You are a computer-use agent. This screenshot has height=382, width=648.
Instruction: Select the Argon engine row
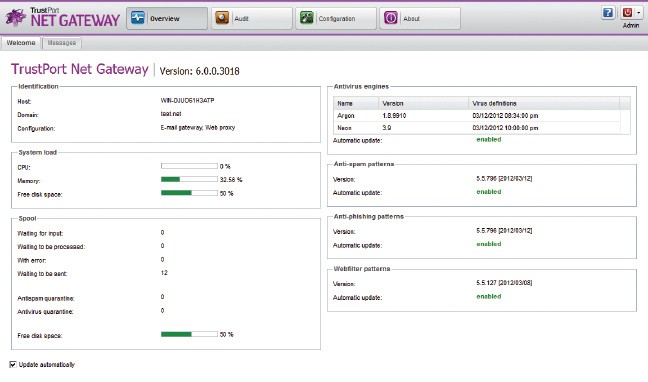[476, 115]
